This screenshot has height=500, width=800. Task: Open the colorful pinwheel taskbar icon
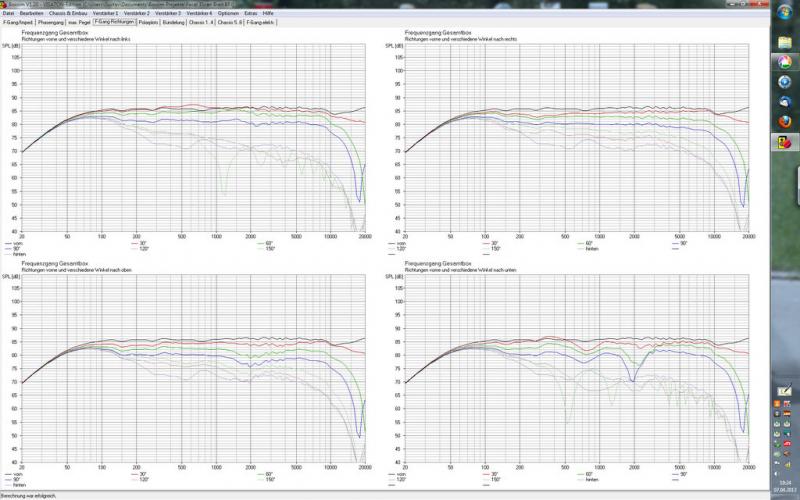(785, 62)
